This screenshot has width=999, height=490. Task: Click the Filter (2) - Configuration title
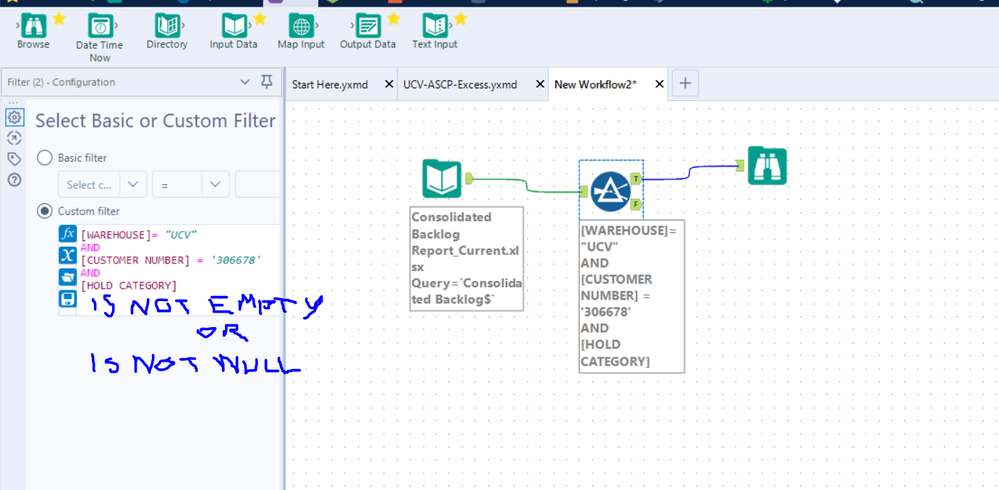pyautogui.click(x=61, y=82)
